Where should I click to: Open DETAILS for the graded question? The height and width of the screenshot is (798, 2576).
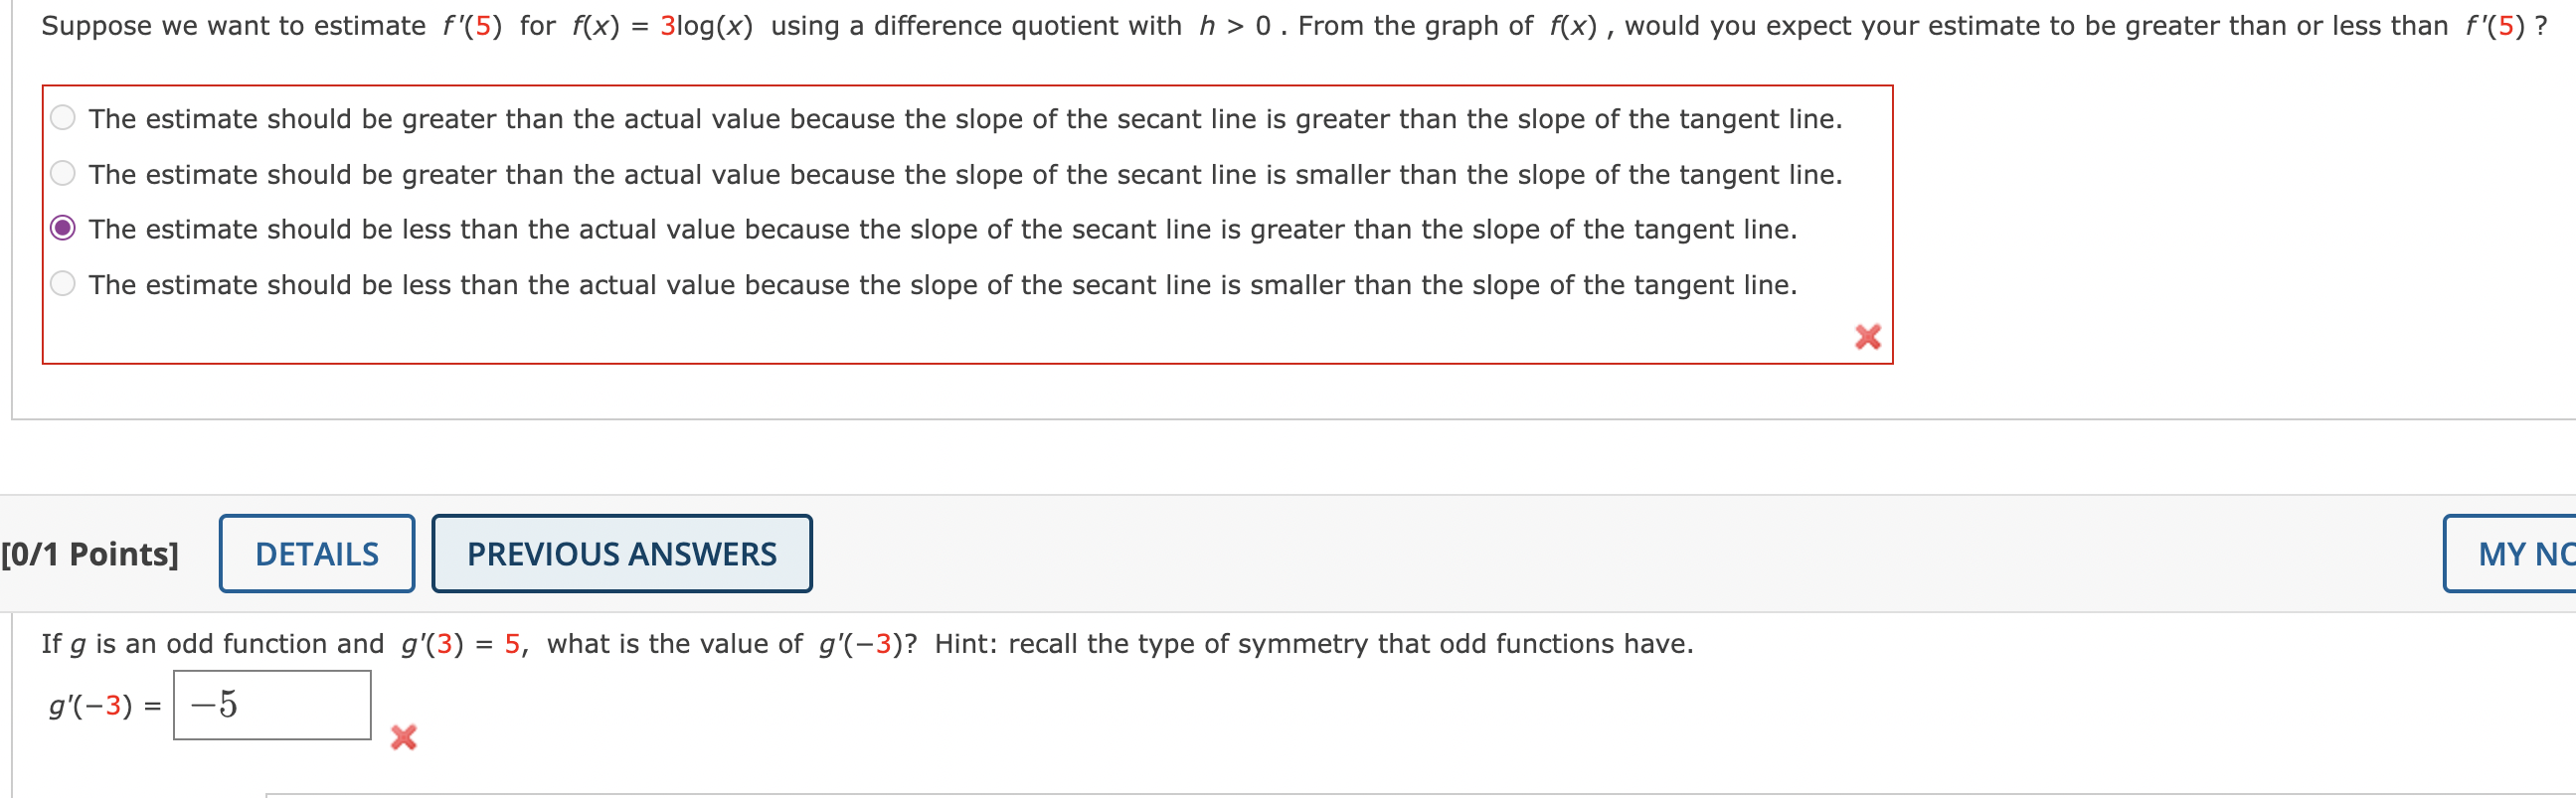(316, 553)
